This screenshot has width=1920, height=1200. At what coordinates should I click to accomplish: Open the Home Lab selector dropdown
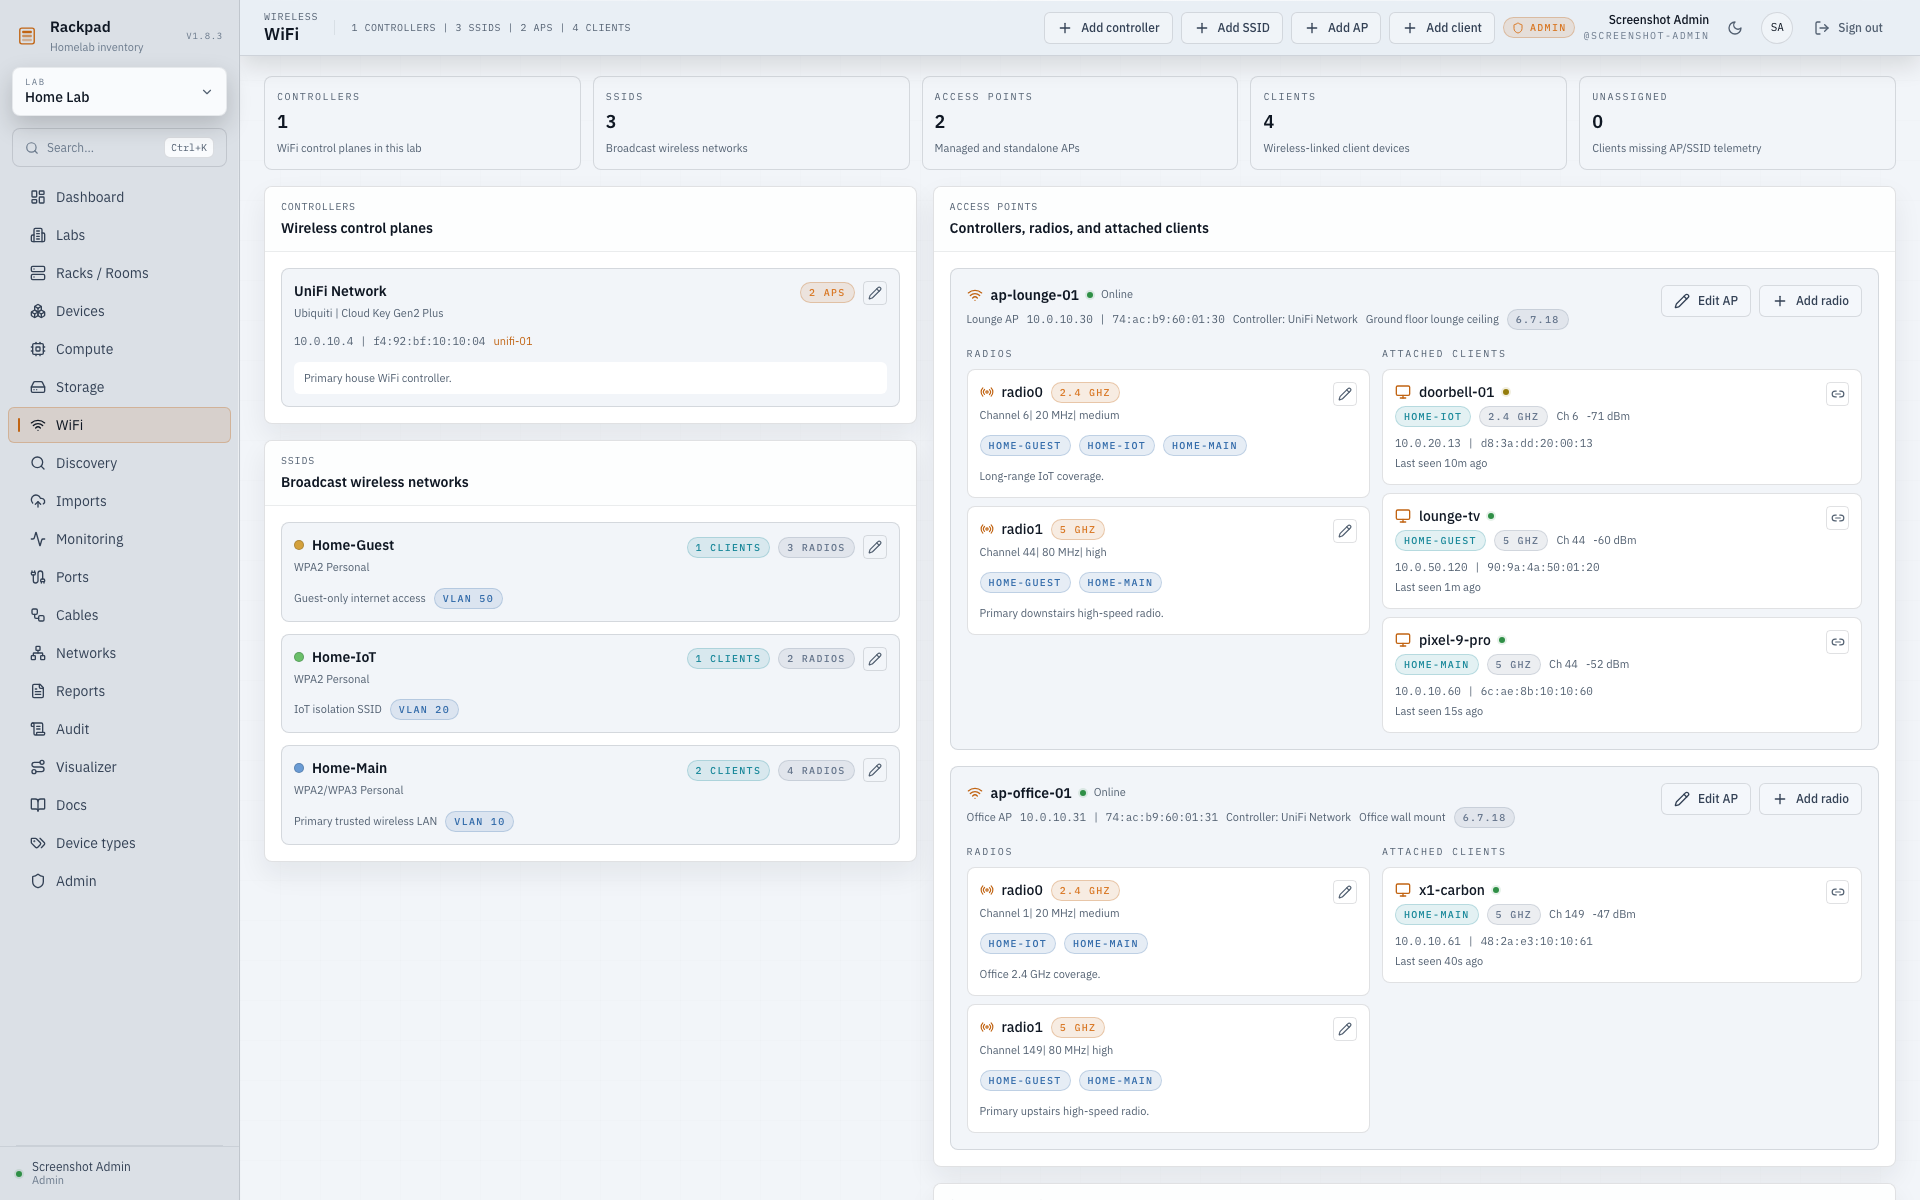119,91
